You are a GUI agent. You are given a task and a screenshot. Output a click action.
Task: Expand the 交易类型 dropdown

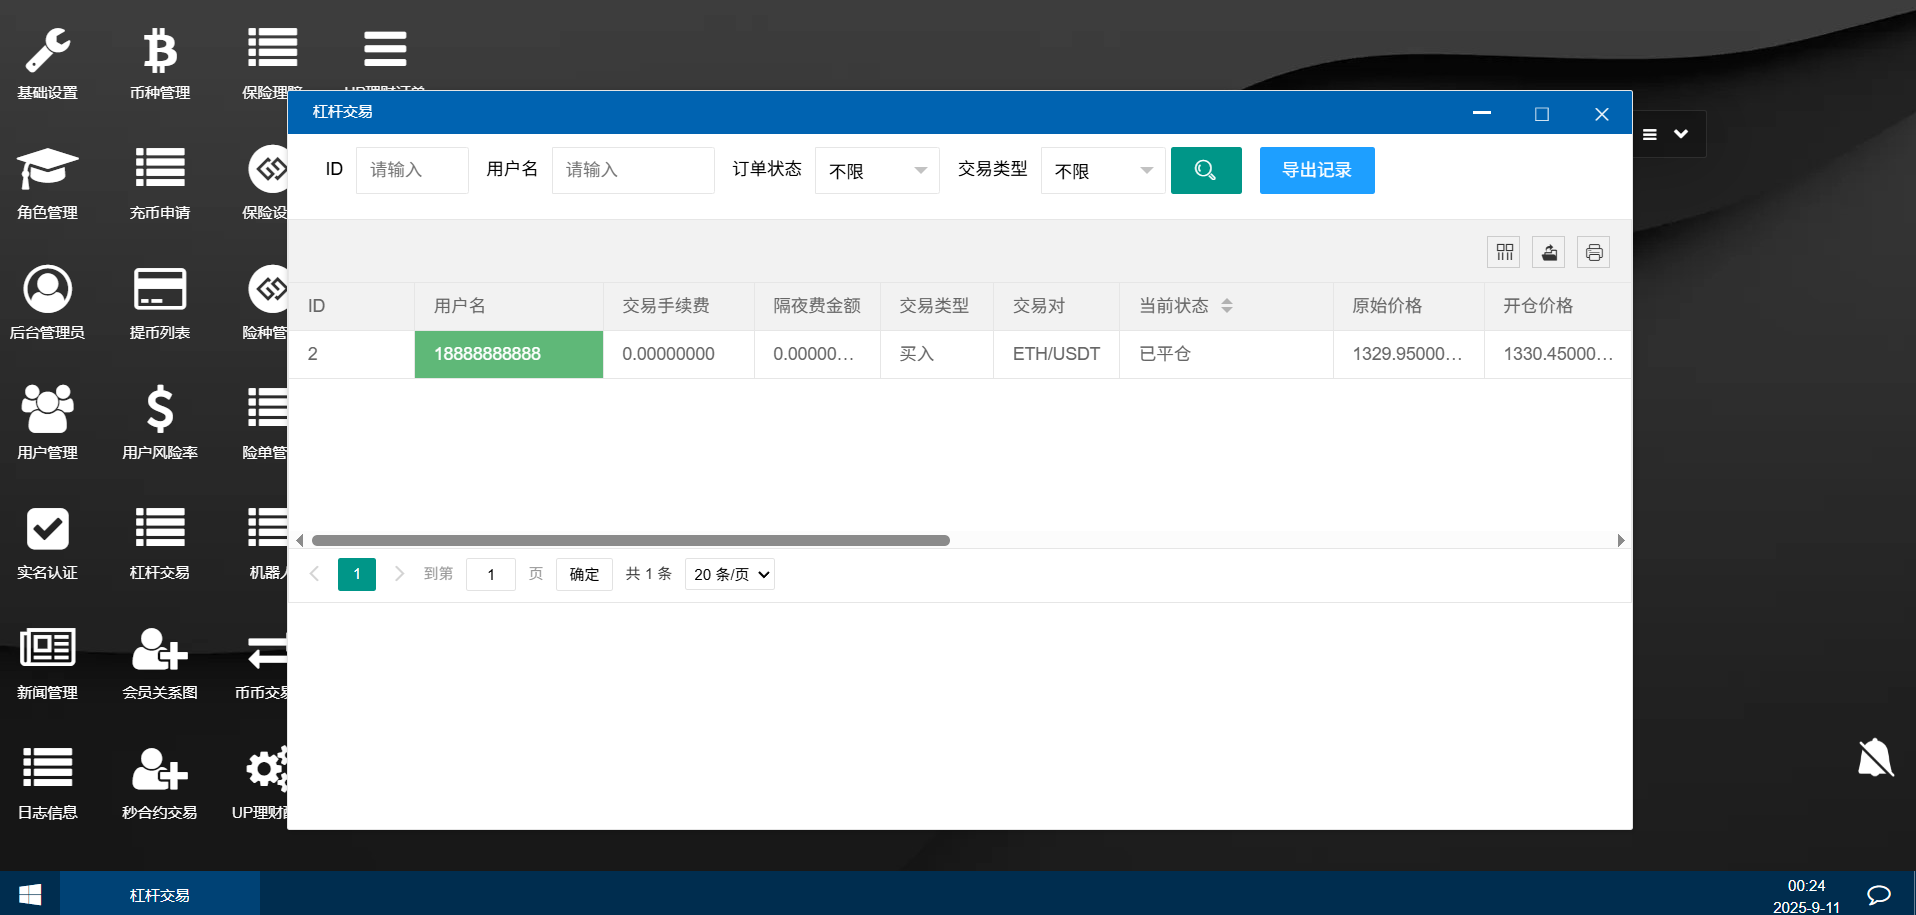point(1102,171)
